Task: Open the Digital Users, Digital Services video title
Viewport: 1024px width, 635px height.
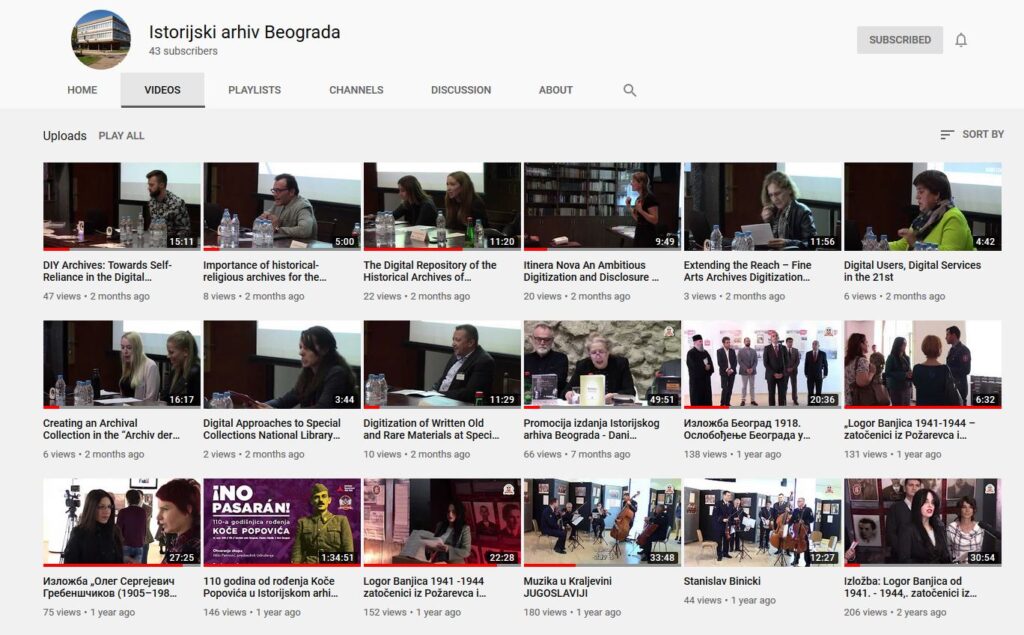Action: click(x=912, y=271)
